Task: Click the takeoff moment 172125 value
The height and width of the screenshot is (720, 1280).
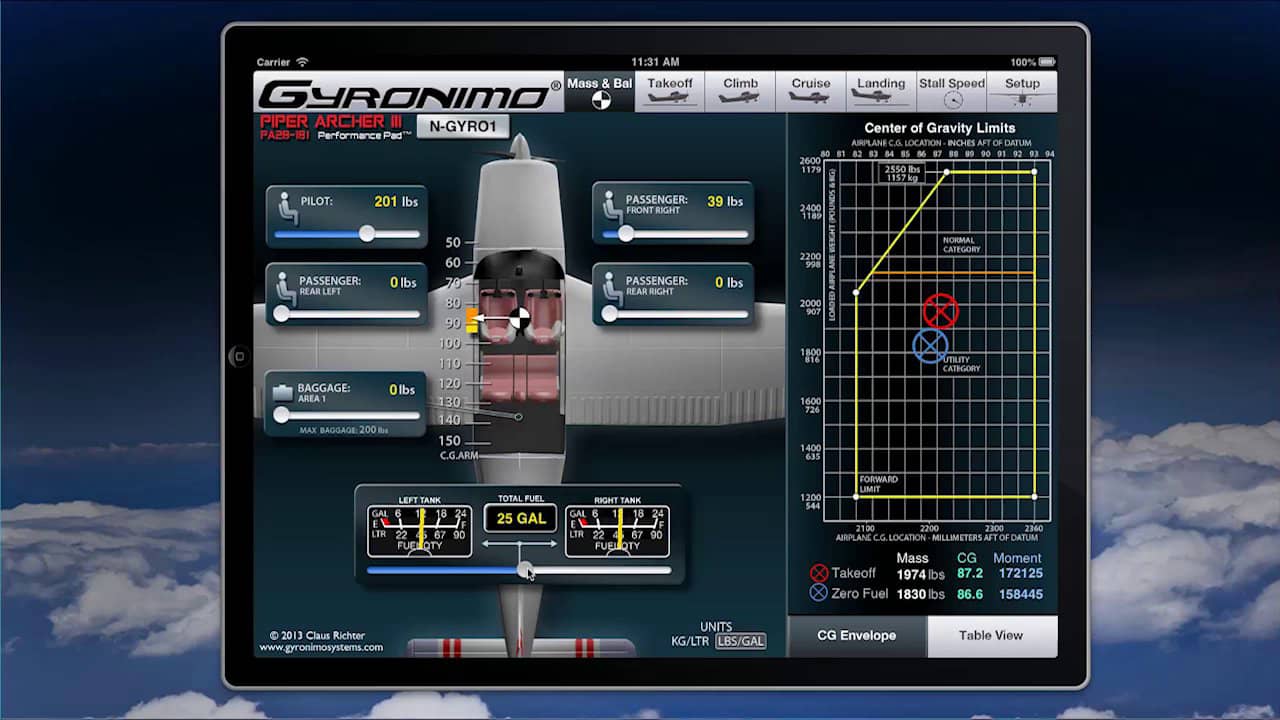Action: (x=1019, y=574)
